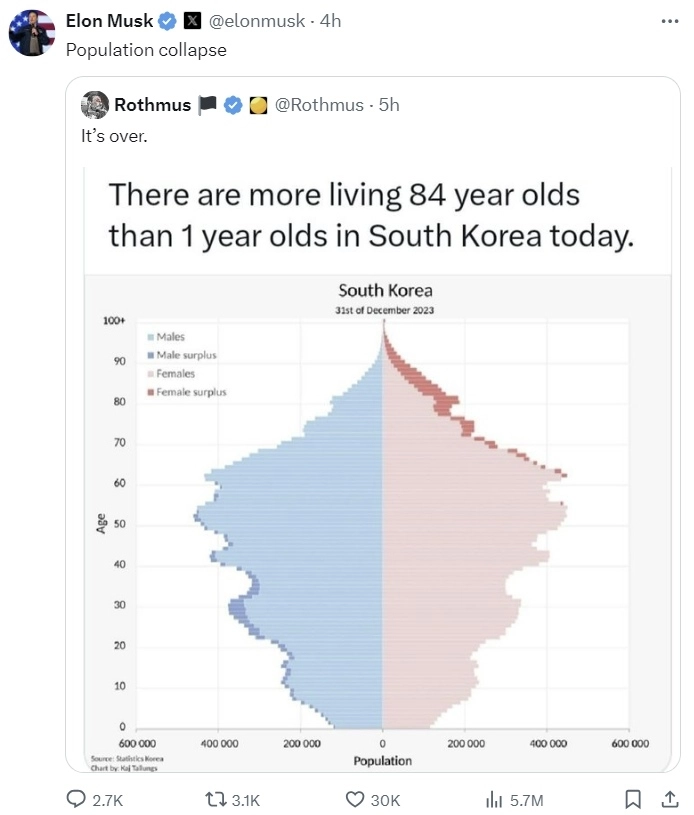Share the post via upload icon

click(670, 799)
